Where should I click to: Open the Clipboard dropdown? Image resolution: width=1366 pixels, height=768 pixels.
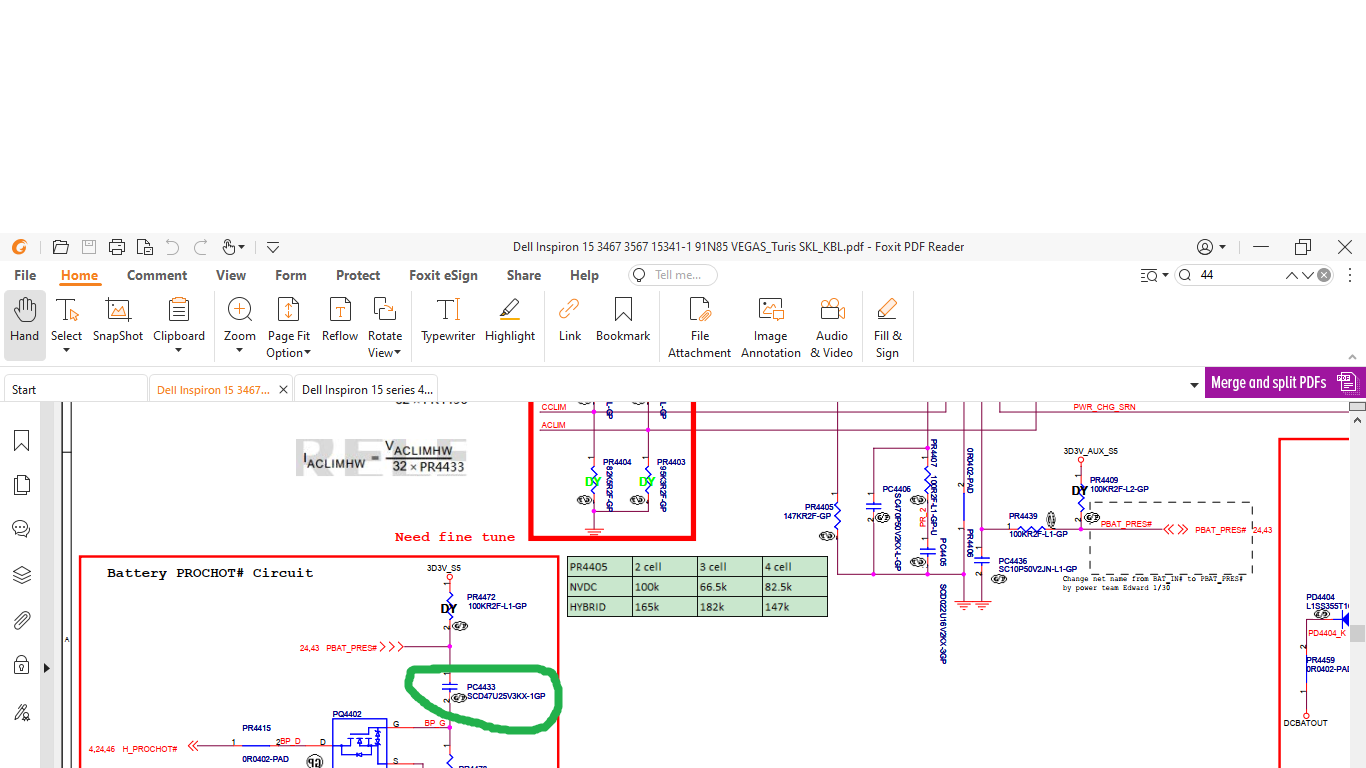(179, 350)
